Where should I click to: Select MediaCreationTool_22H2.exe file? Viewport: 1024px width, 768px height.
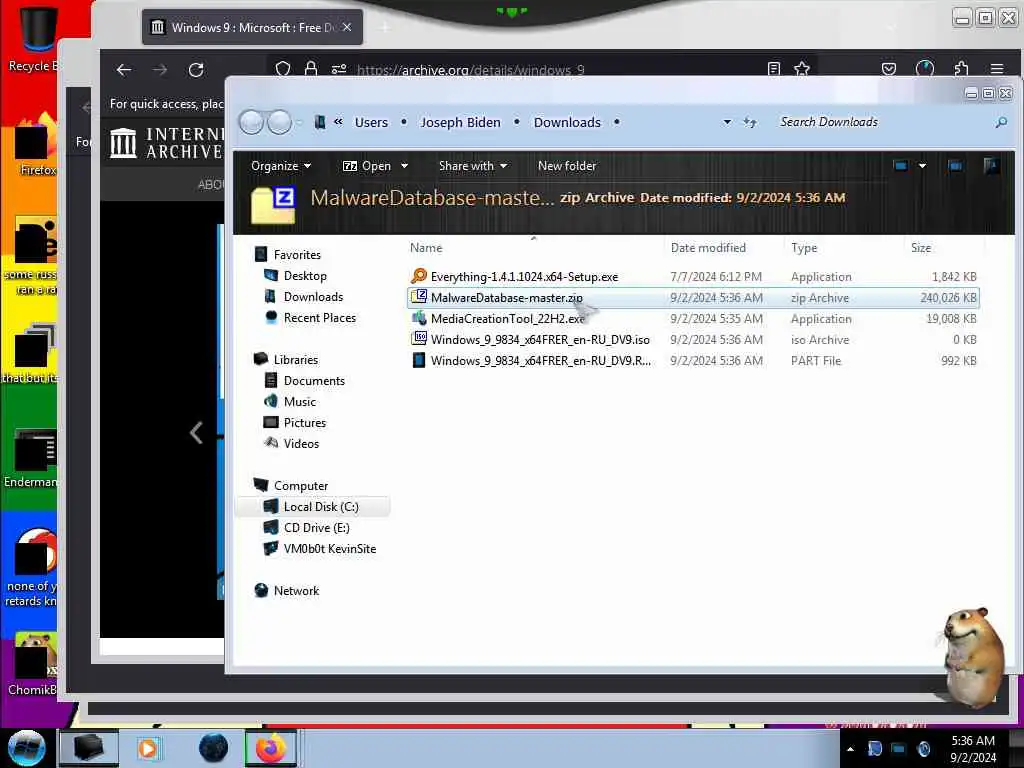(694, 319)
